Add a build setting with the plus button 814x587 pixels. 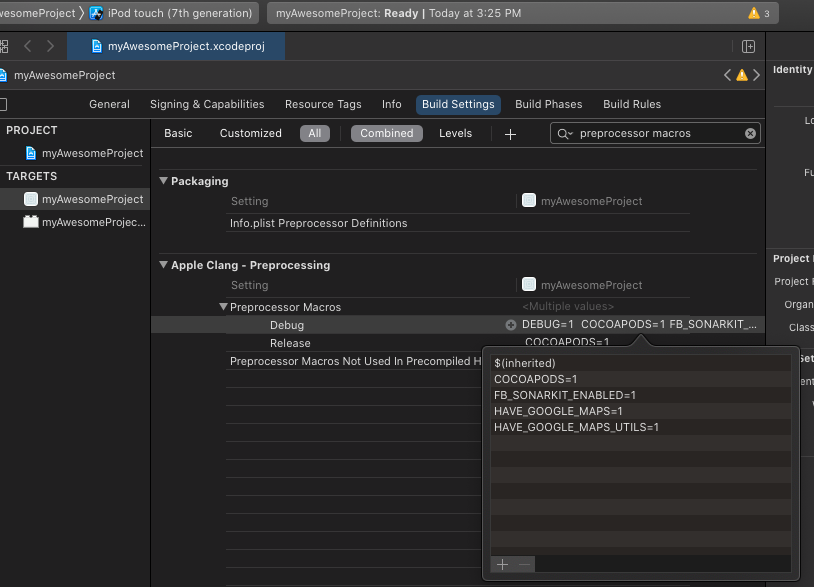[x=510, y=134]
